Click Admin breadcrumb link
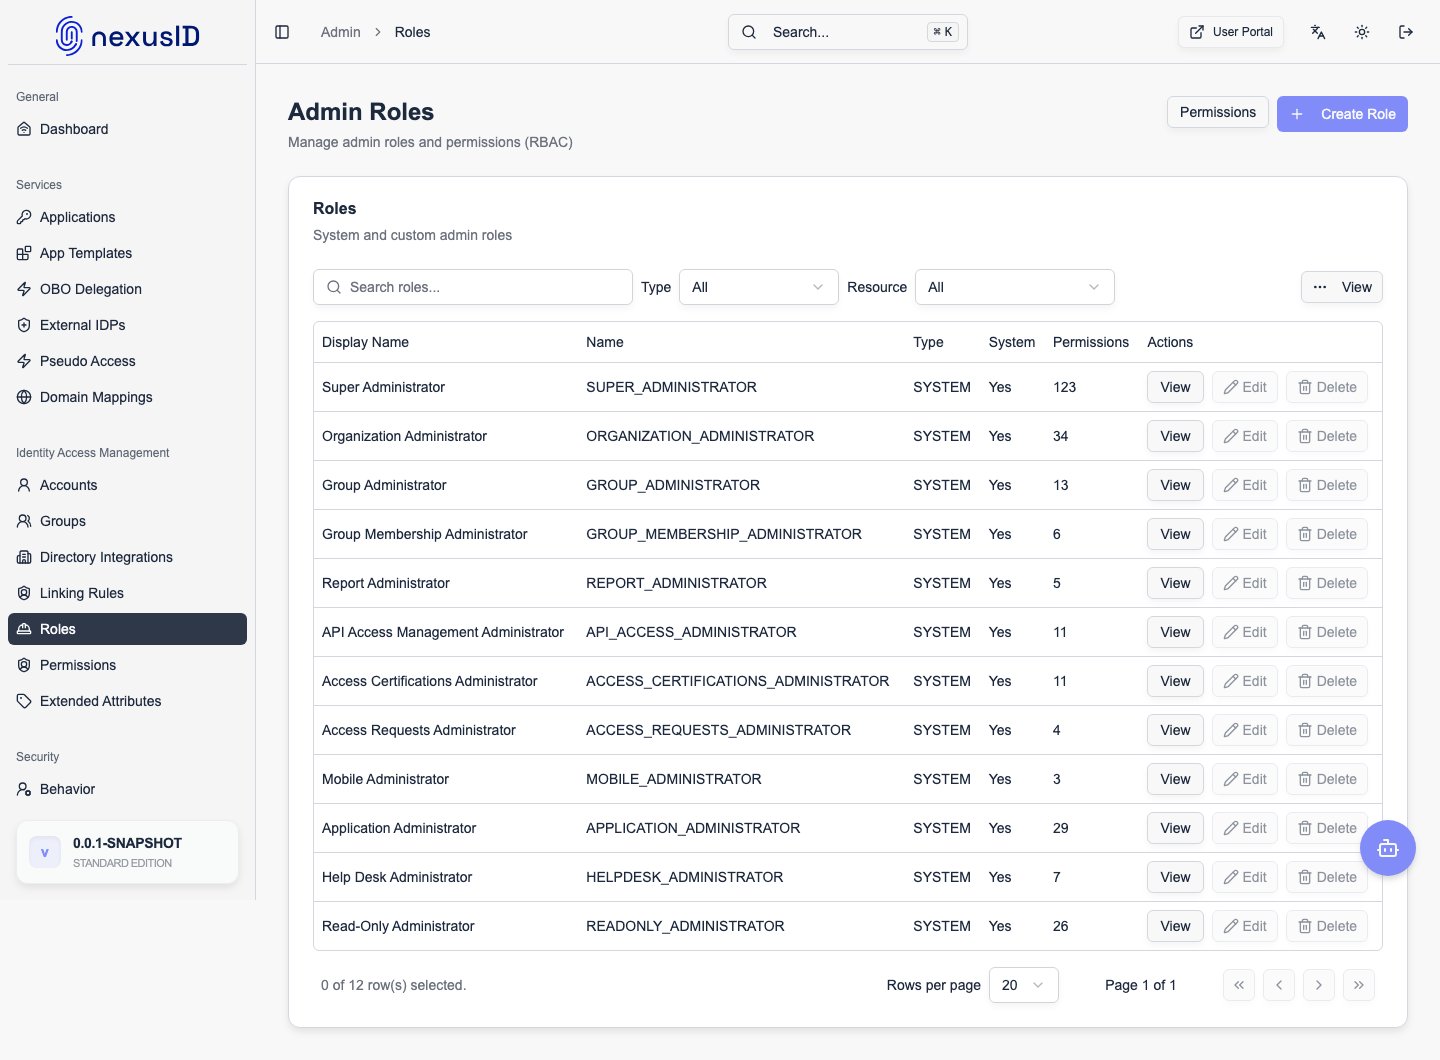 tap(340, 32)
